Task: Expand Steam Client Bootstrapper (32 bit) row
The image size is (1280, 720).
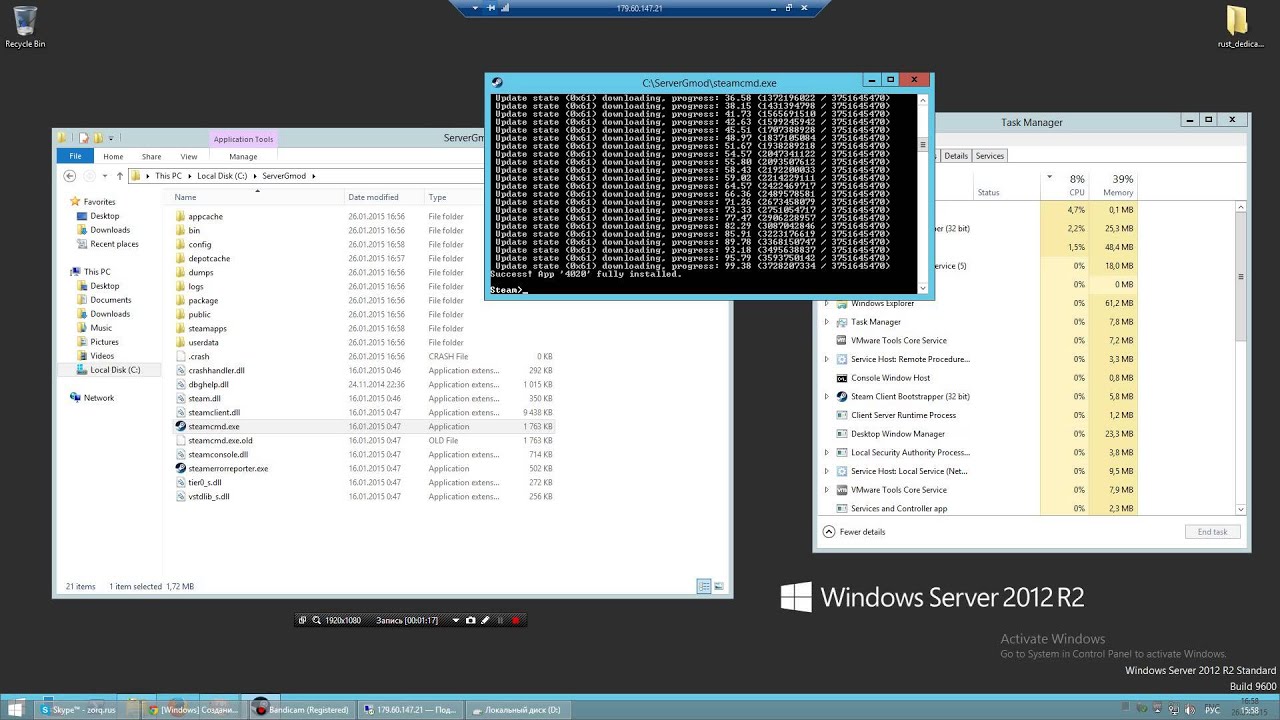Action: click(826, 397)
